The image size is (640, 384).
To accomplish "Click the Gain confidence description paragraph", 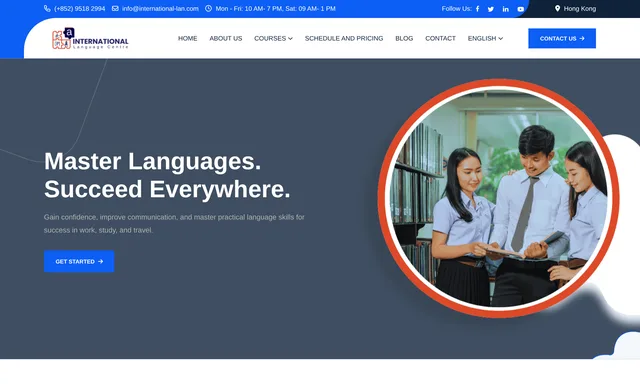I will point(174,224).
